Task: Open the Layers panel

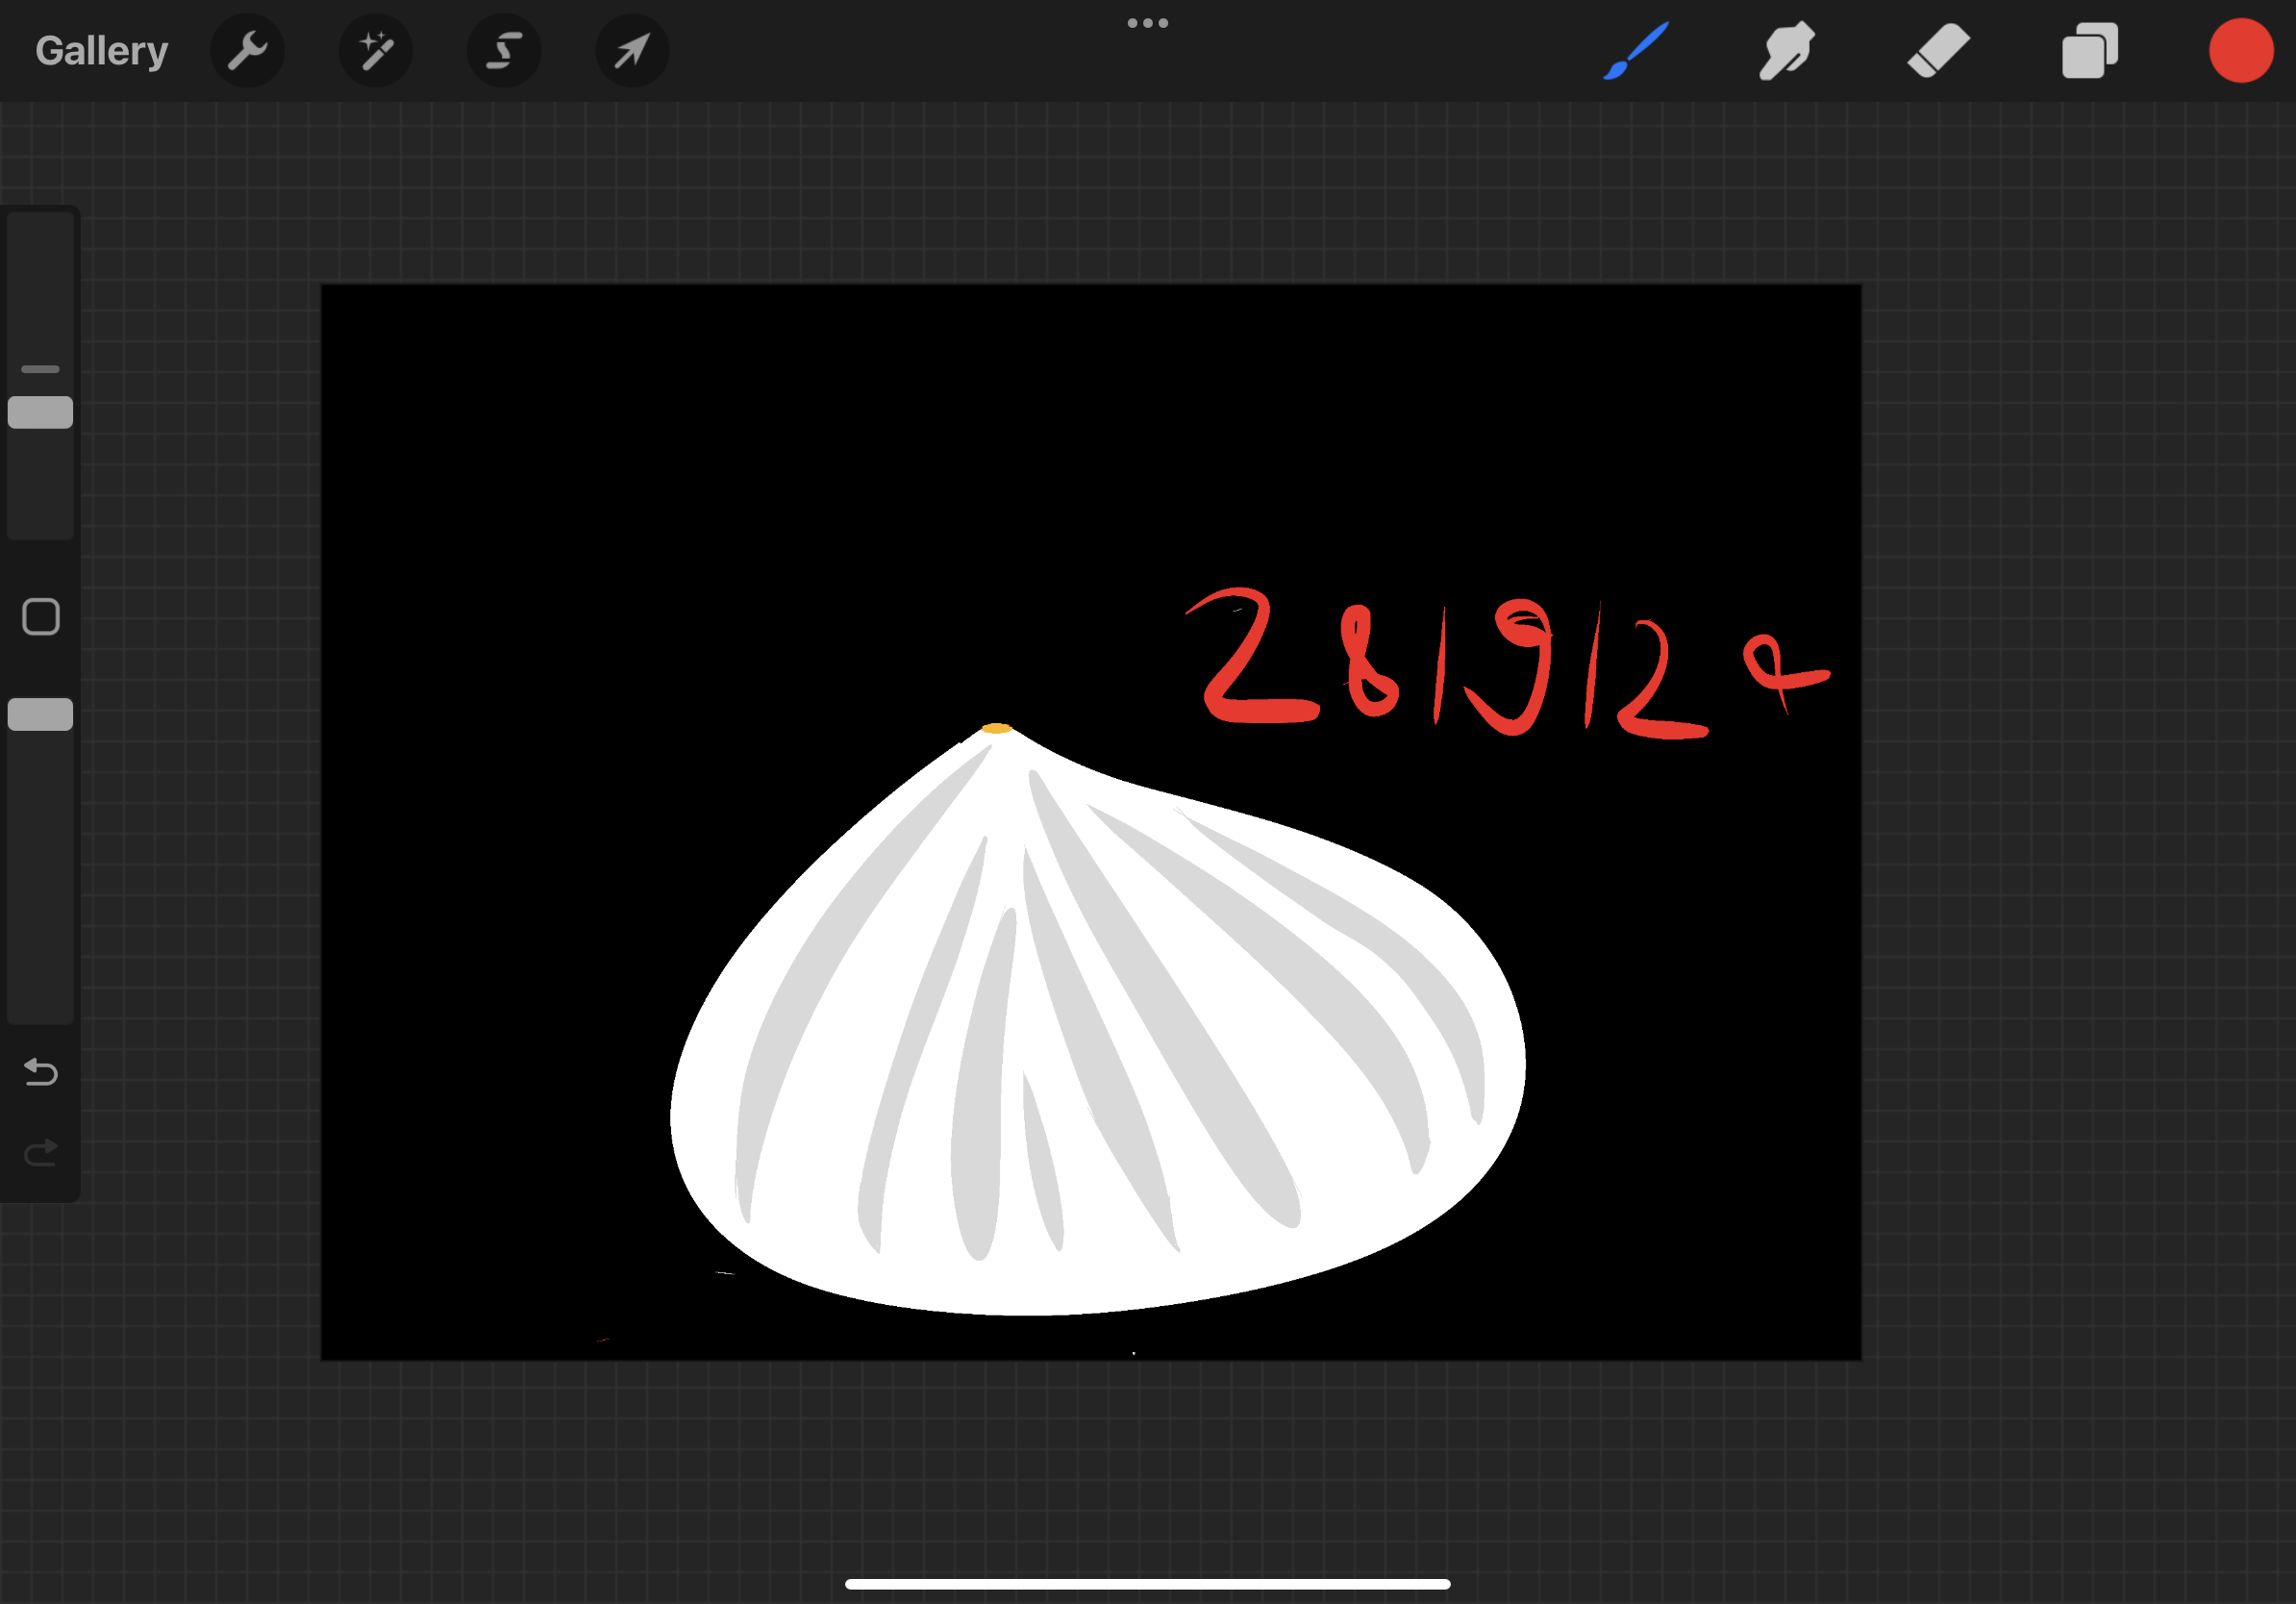Action: click(x=2089, y=50)
